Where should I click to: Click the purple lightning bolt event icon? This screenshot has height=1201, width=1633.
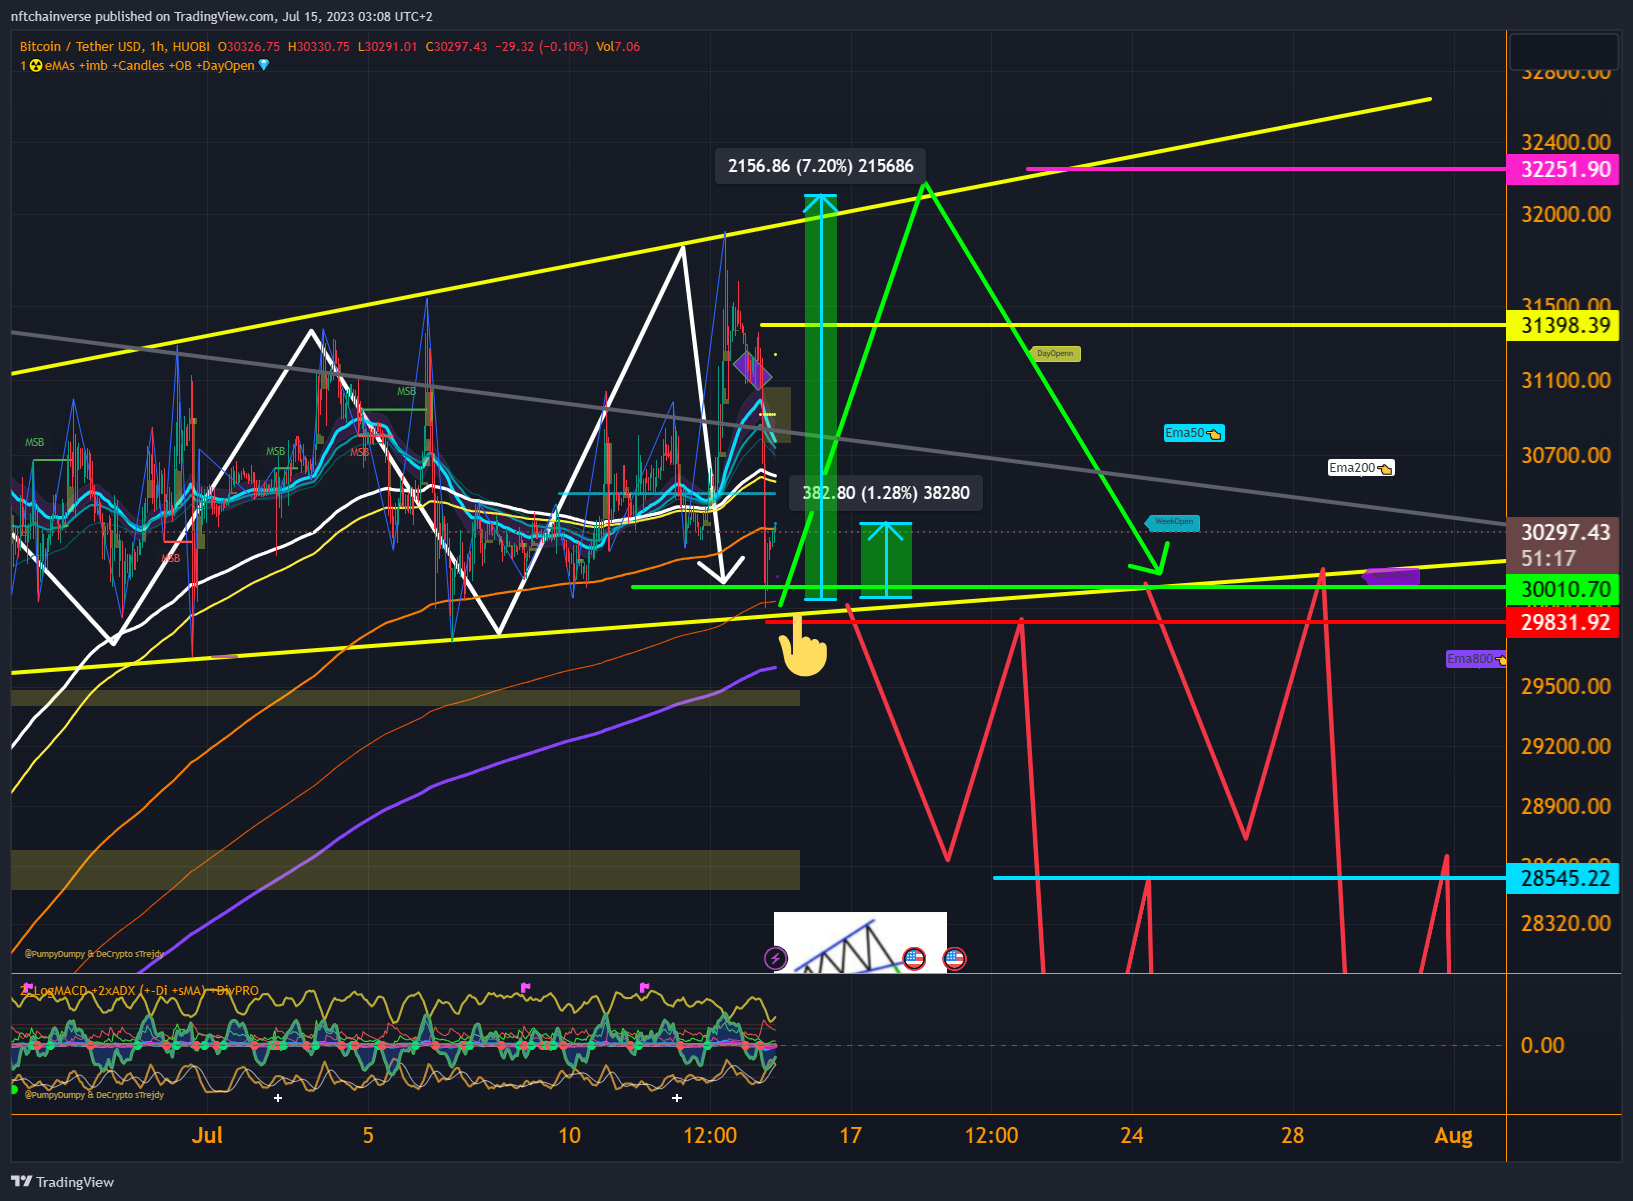tap(775, 958)
